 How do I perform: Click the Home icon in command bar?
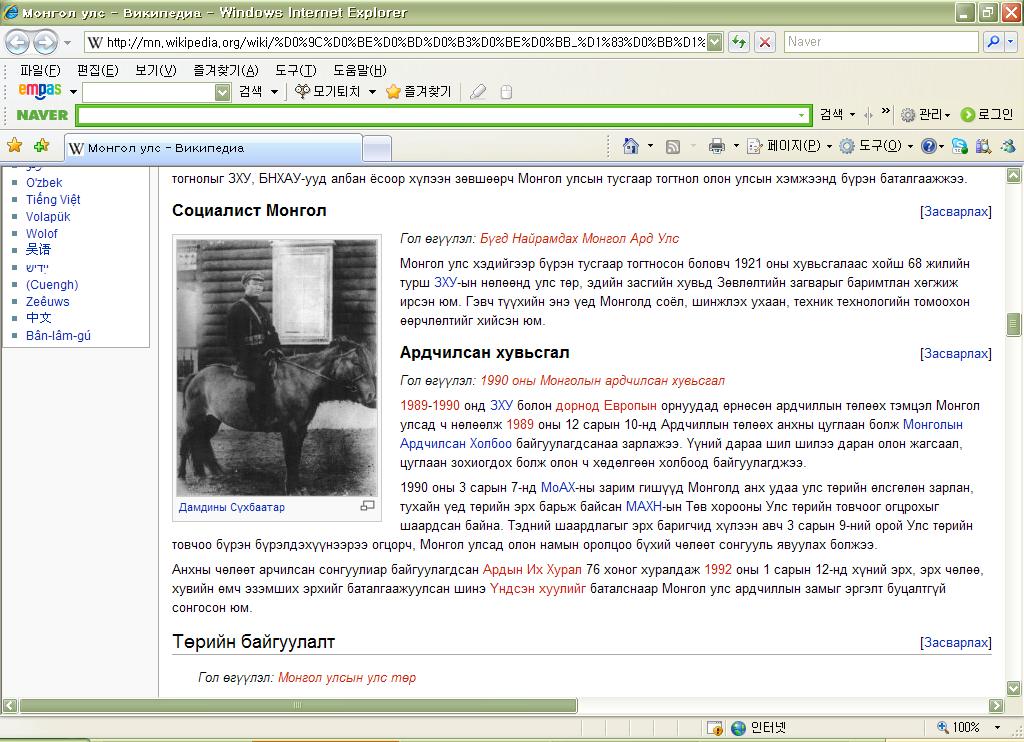tap(631, 146)
